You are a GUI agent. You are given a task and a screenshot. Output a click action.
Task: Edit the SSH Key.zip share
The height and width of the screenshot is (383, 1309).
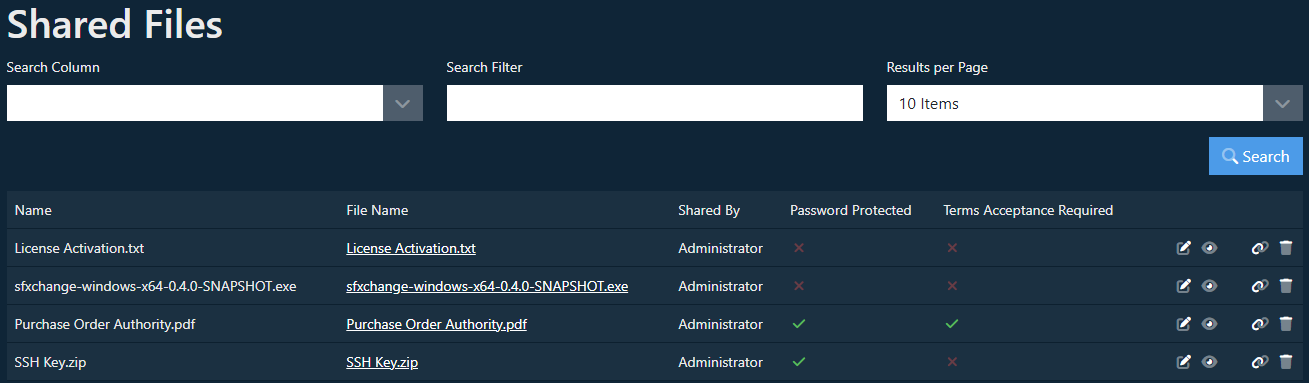coord(1184,362)
